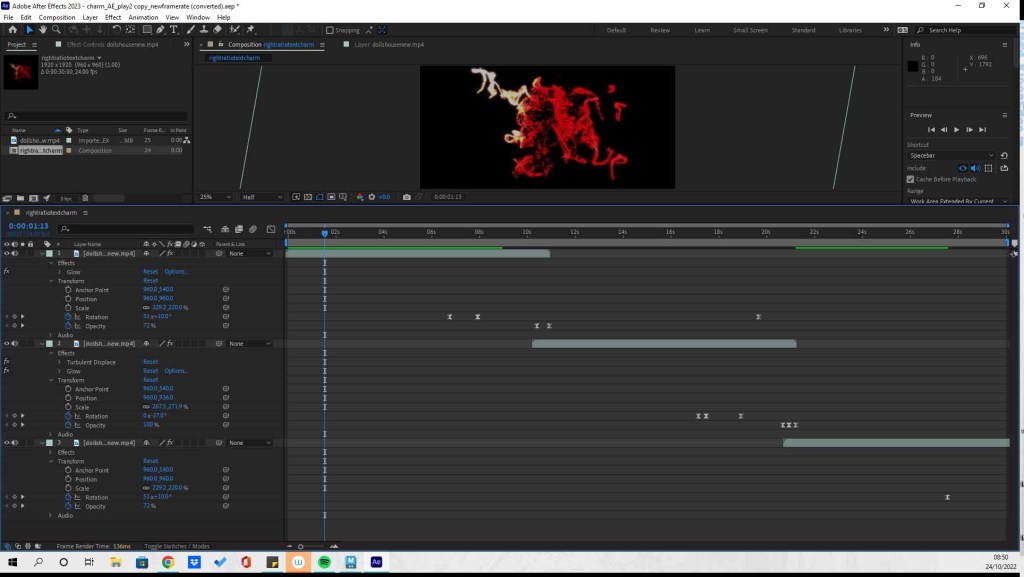Pick the Pen tool
1024x577 pixels.
[160, 30]
